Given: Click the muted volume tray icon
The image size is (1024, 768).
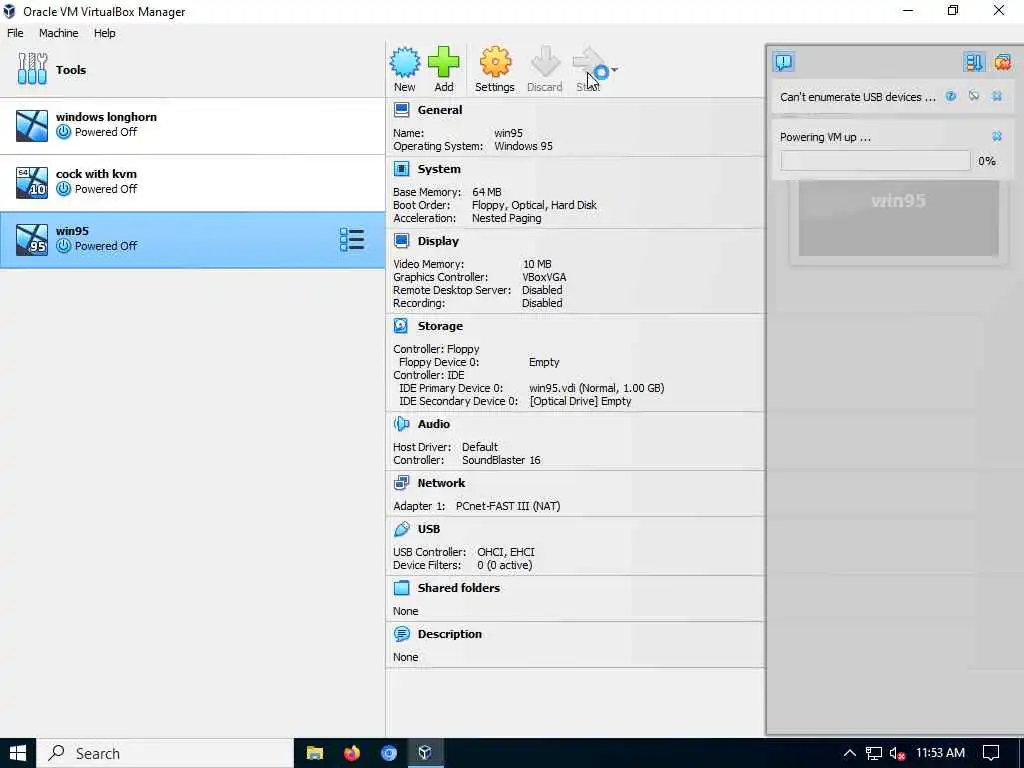Looking at the screenshot, I should click(897, 753).
